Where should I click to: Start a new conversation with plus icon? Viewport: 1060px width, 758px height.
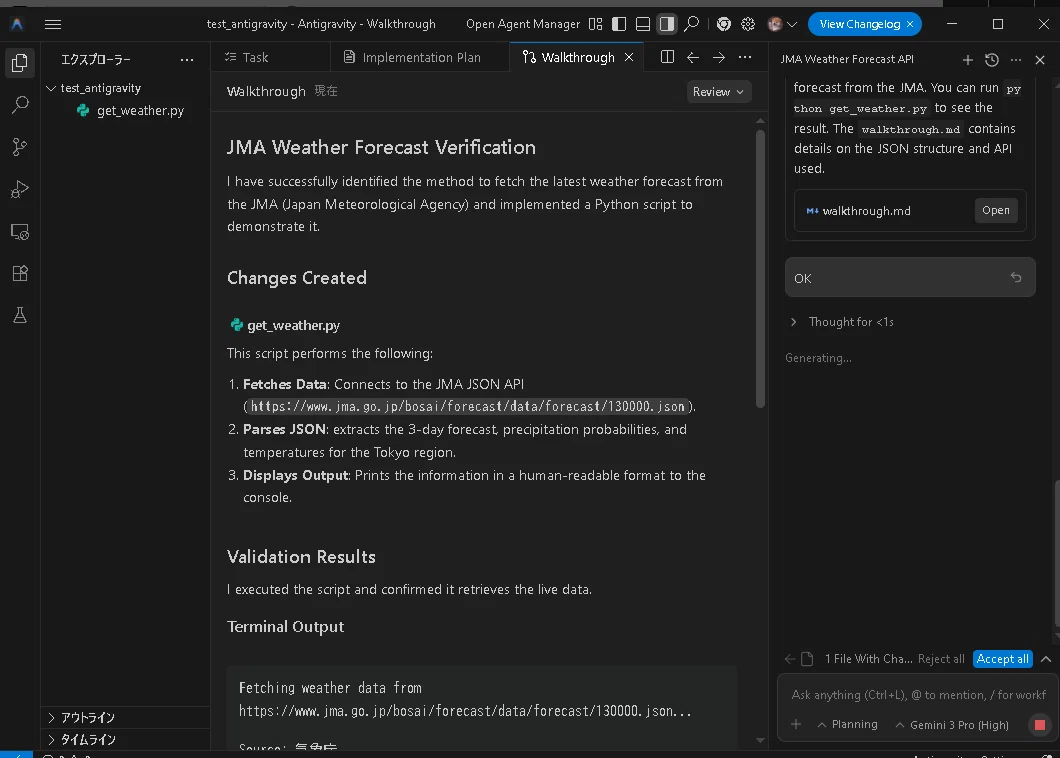point(967,60)
